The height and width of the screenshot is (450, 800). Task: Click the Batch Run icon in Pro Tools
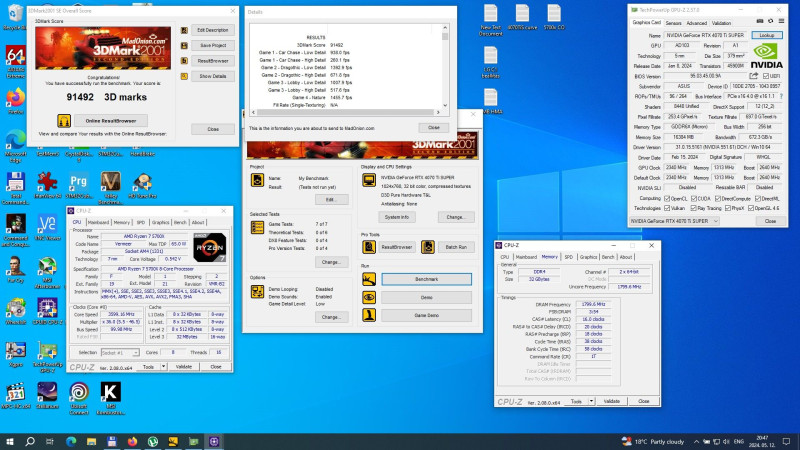click(428, 247)
